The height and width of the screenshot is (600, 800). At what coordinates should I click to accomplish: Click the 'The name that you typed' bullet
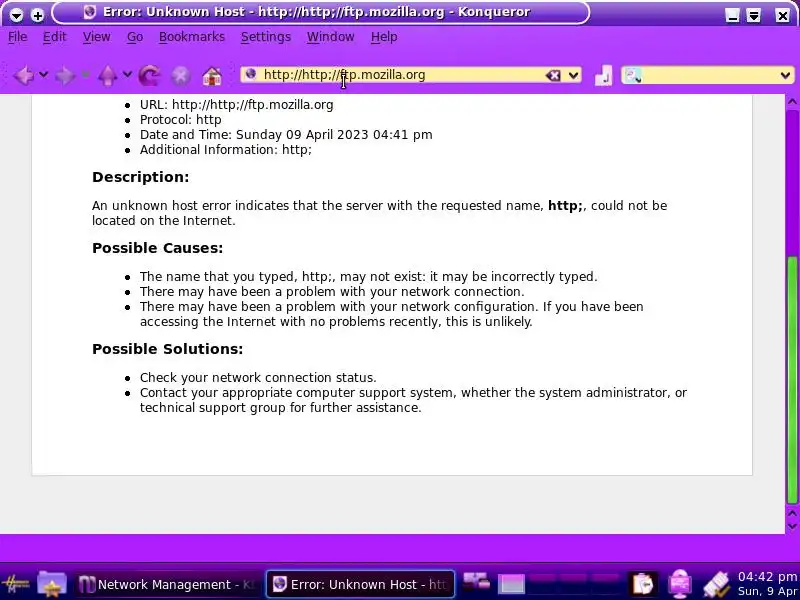point(368,277)
